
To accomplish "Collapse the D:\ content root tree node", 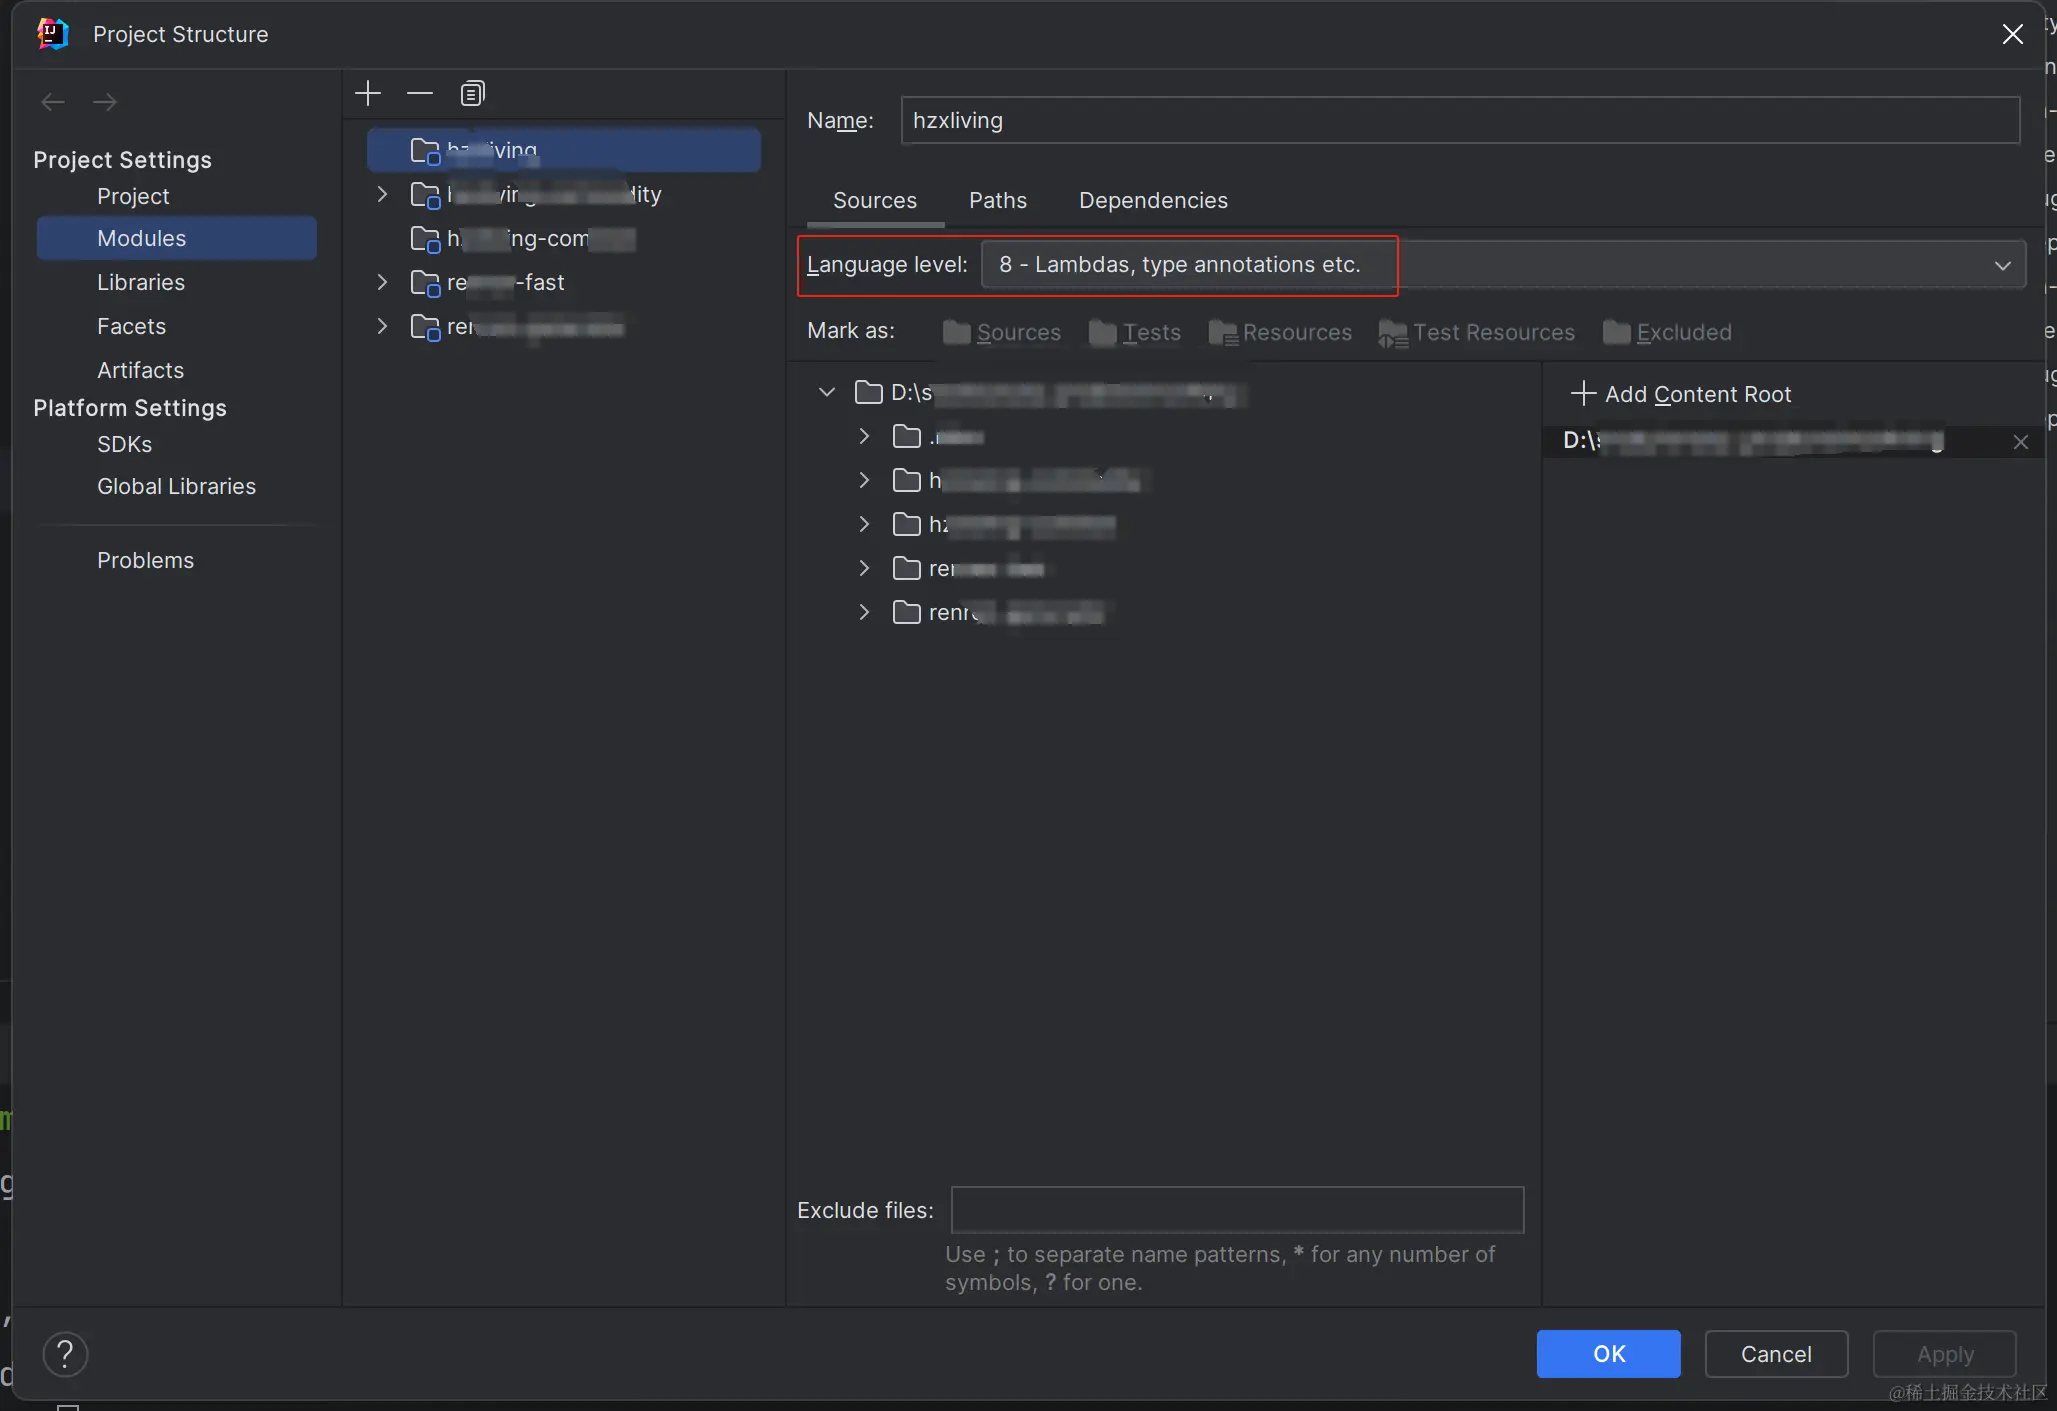I will [827, 392].
